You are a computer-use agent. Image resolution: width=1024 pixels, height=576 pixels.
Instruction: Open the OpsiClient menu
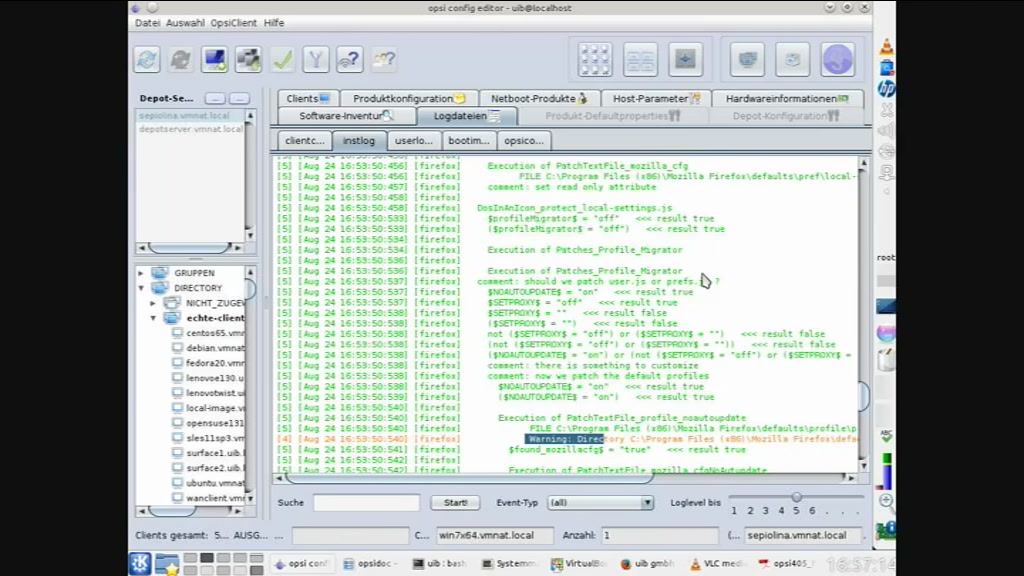(x=233, y=23)
